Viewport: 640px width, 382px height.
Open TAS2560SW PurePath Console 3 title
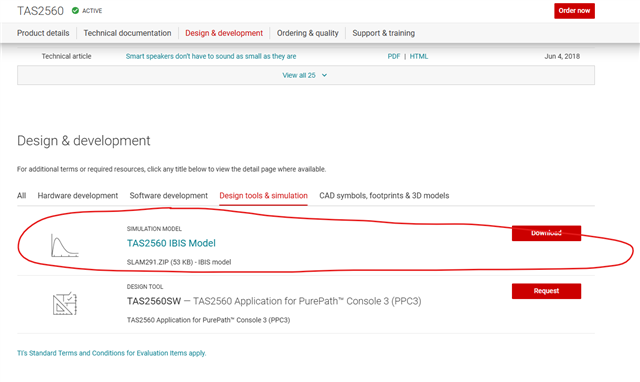tap(274, 301)
